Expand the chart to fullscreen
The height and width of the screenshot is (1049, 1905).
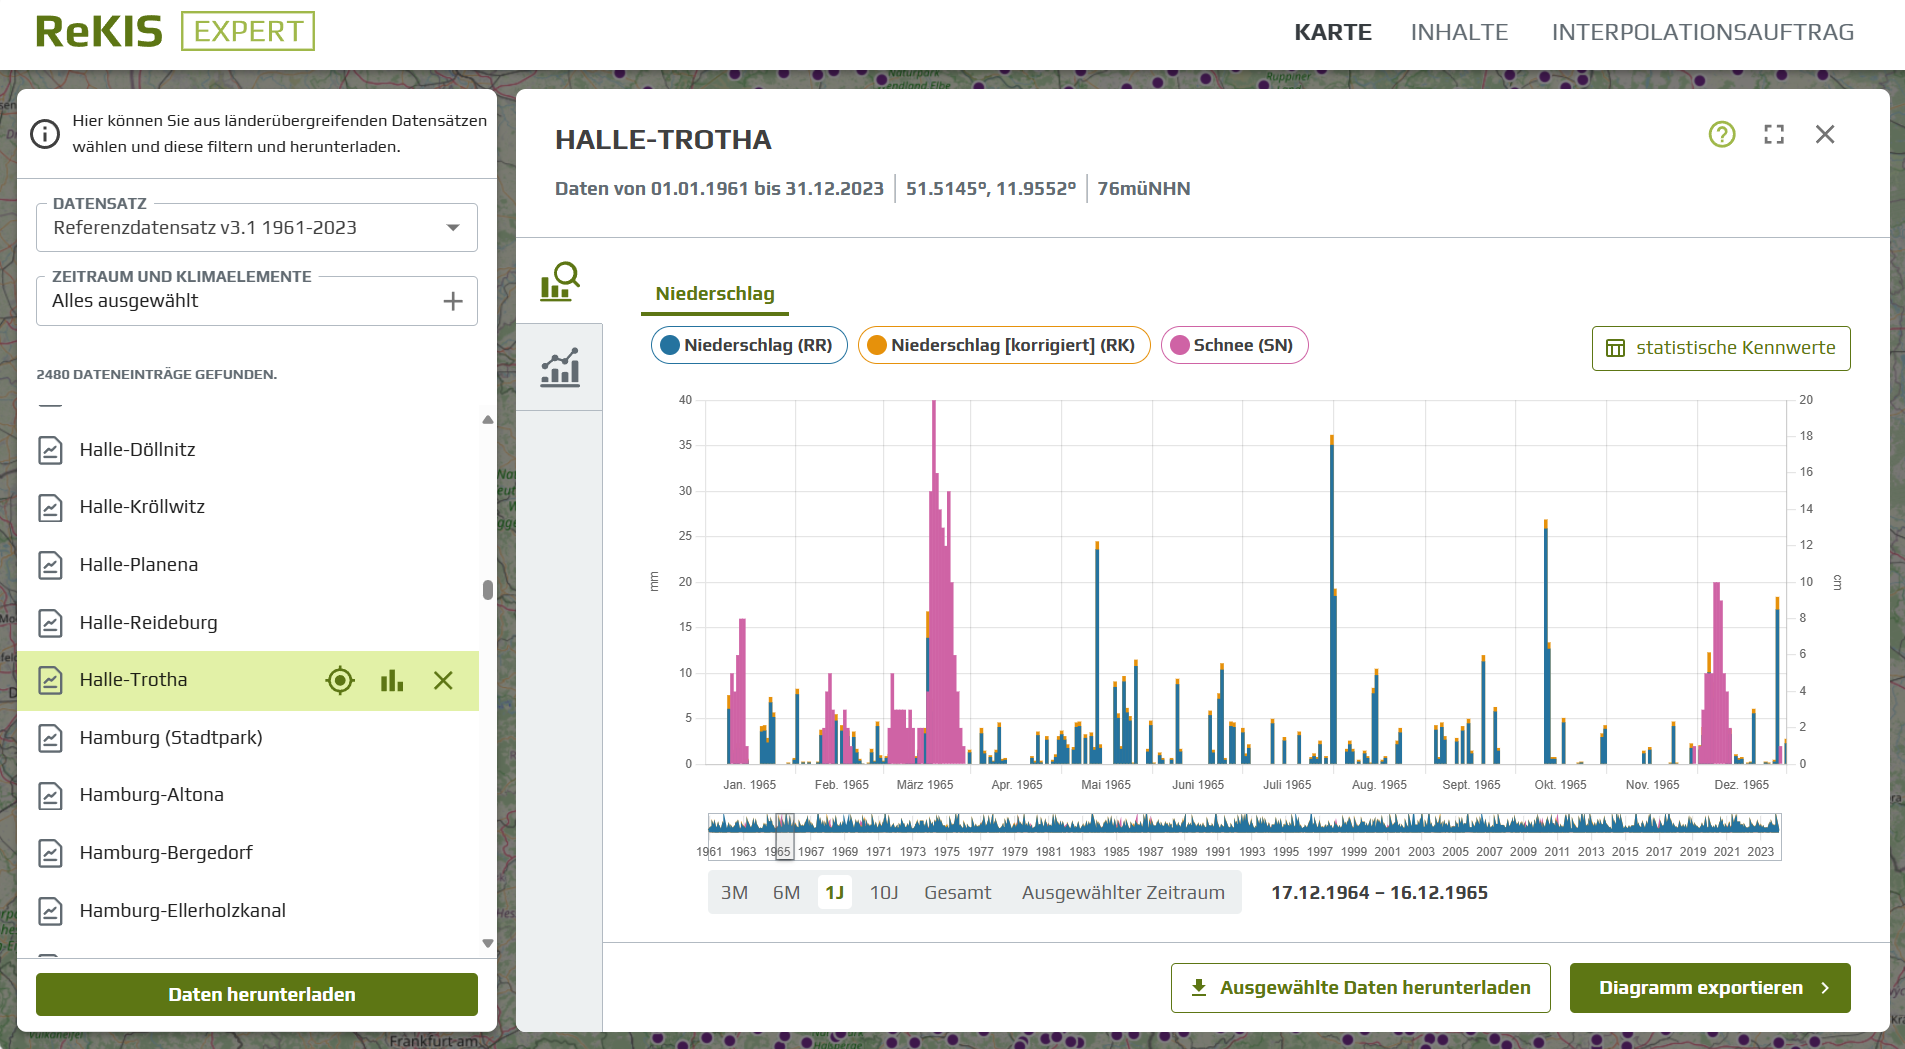[x=1773, y=134]
